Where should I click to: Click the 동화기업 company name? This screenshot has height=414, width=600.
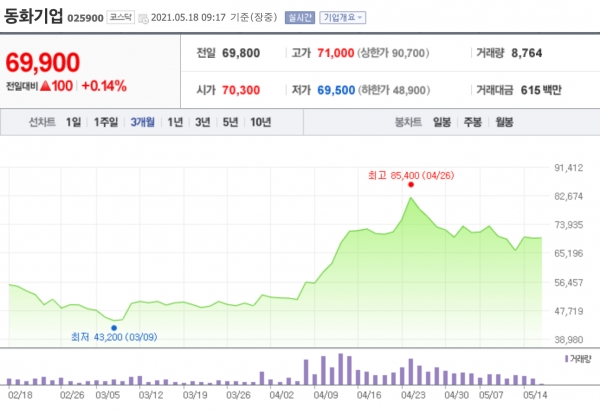coord(33,16)
